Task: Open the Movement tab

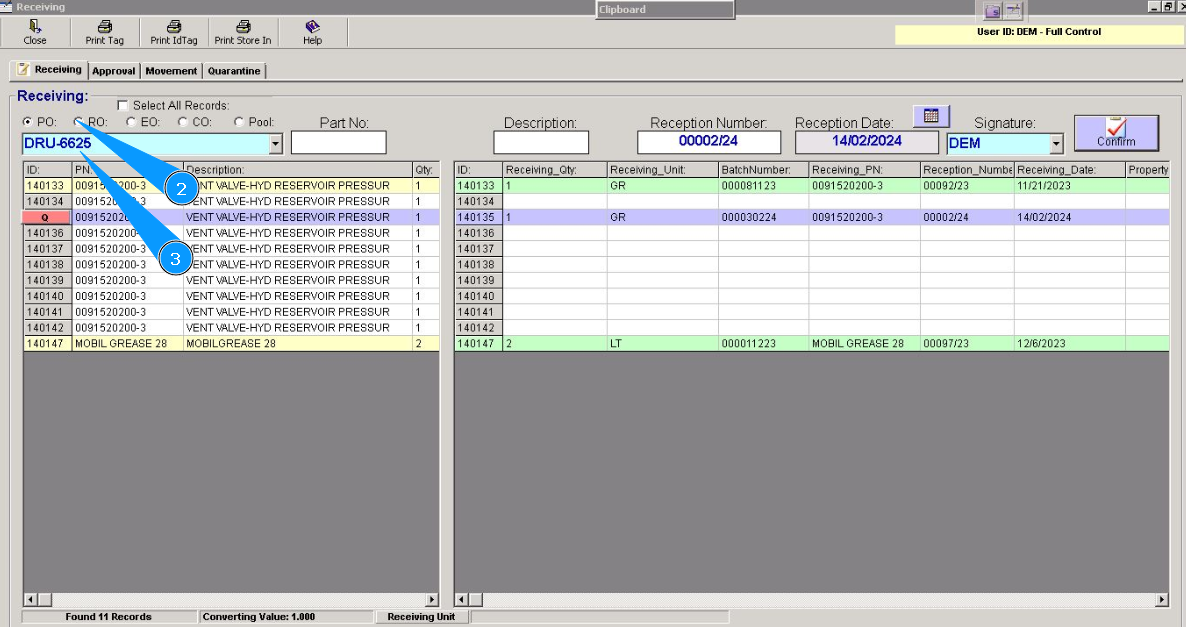Action: coord(171,71)
